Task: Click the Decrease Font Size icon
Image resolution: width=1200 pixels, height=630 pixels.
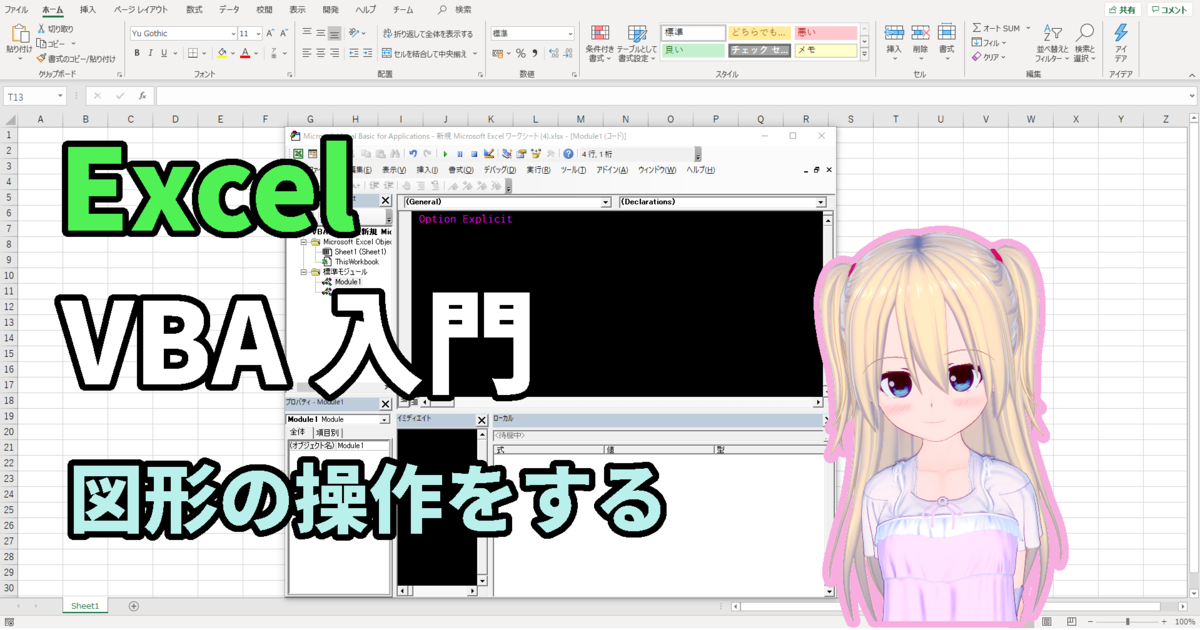Action: 285,33
